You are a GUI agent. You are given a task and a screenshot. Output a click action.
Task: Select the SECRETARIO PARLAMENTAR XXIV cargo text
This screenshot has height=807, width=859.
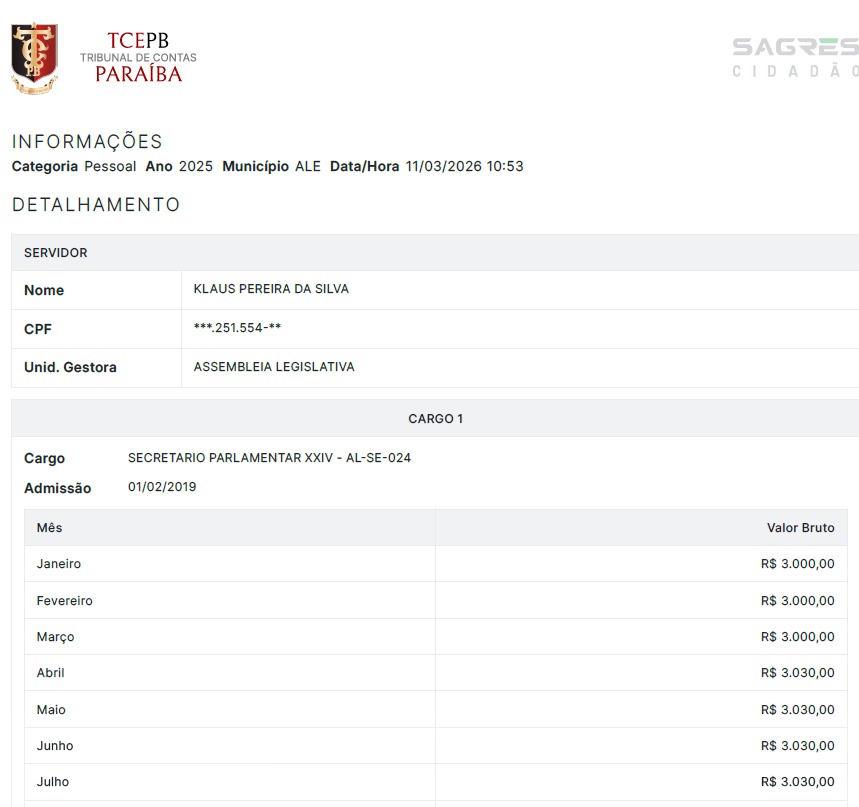(x=270, y=457)
